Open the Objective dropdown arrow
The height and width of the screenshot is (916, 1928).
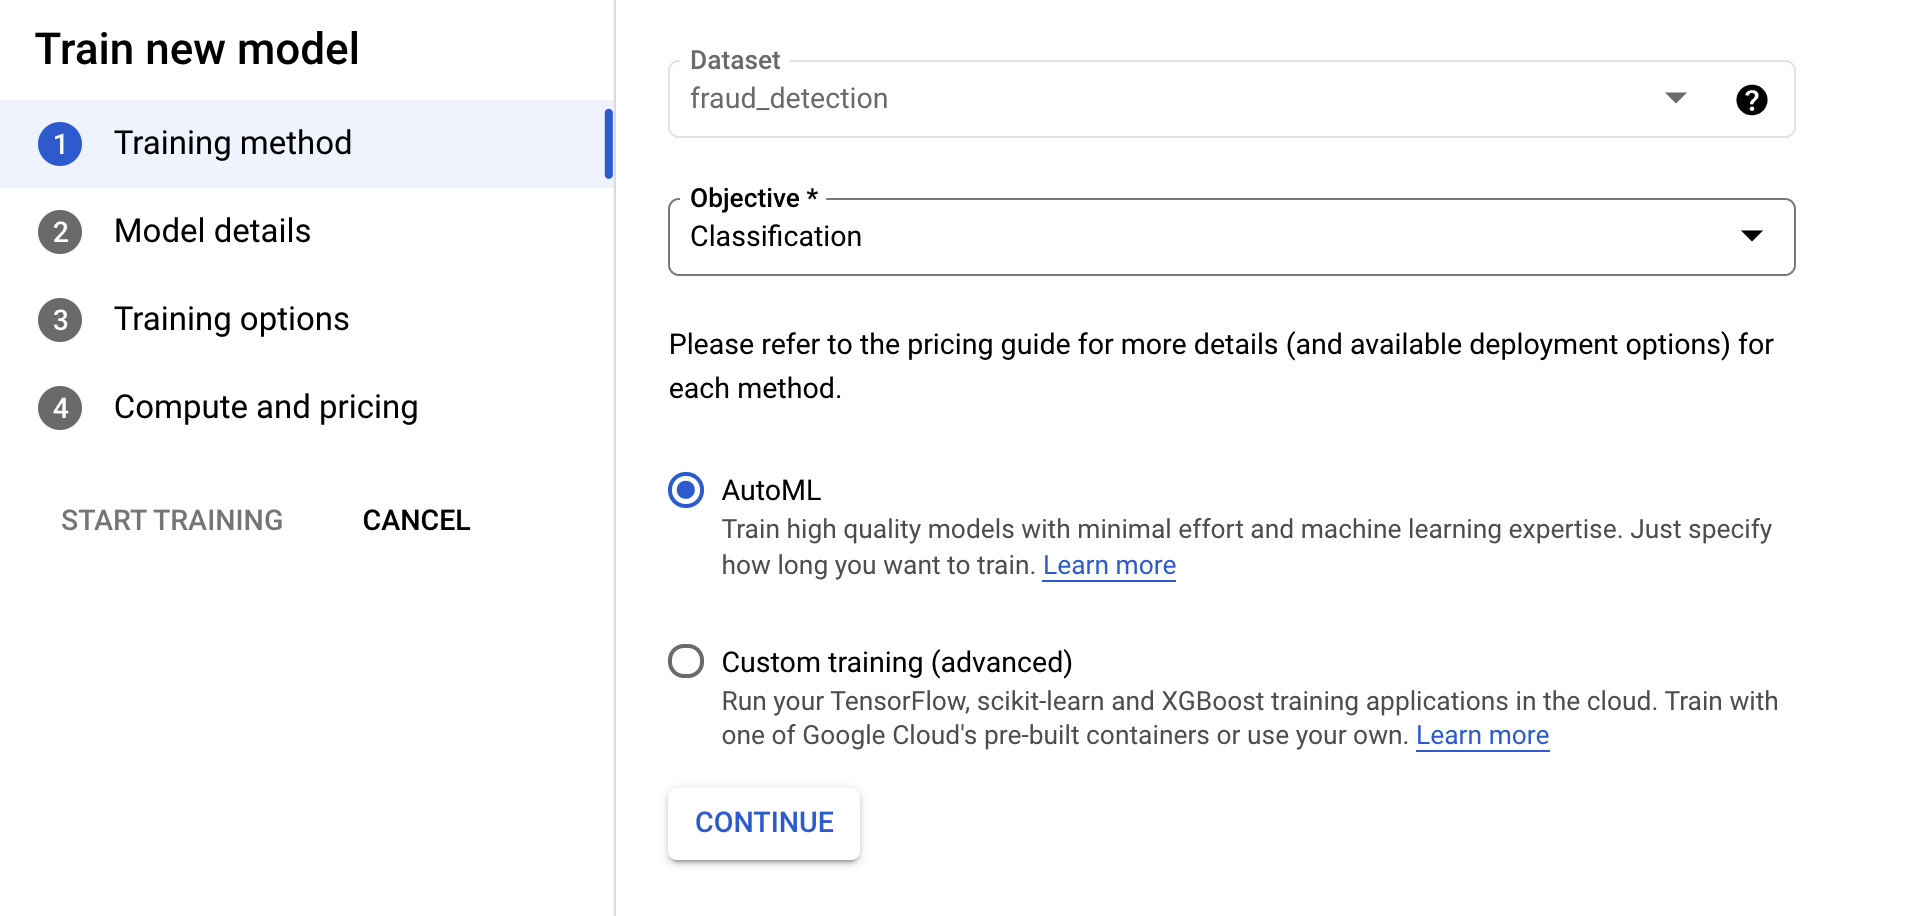pyautogui.click(x=1751, y=236)
